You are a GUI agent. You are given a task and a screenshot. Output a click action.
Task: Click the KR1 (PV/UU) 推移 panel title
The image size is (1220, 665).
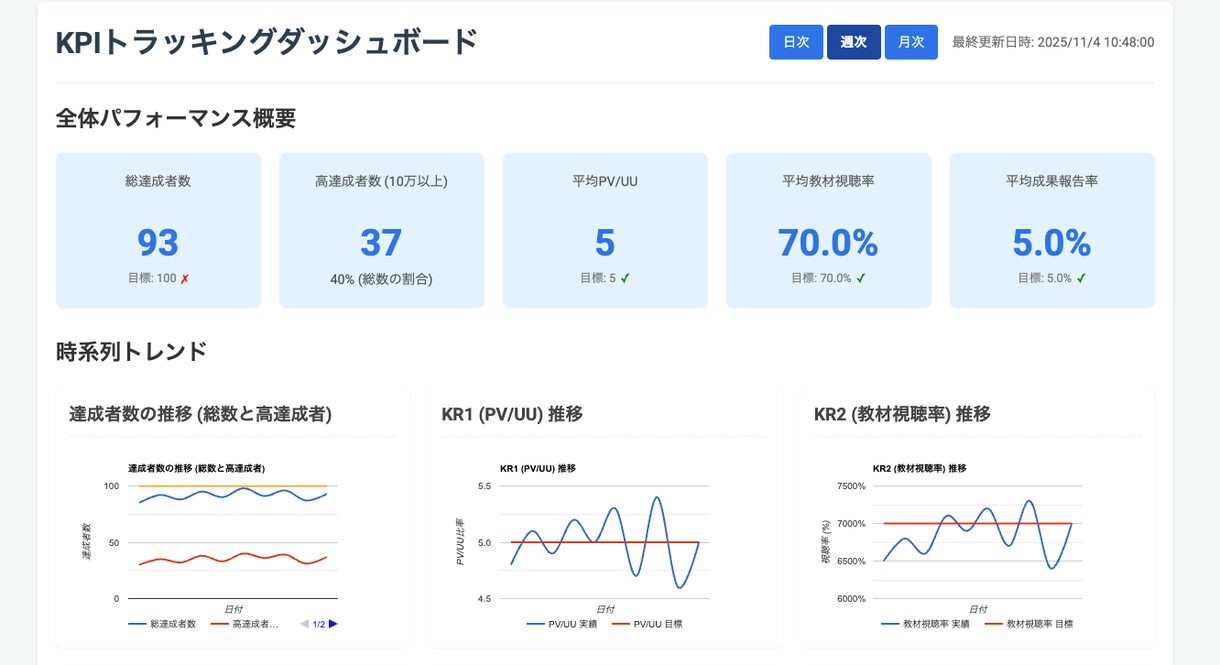[512, 414]
